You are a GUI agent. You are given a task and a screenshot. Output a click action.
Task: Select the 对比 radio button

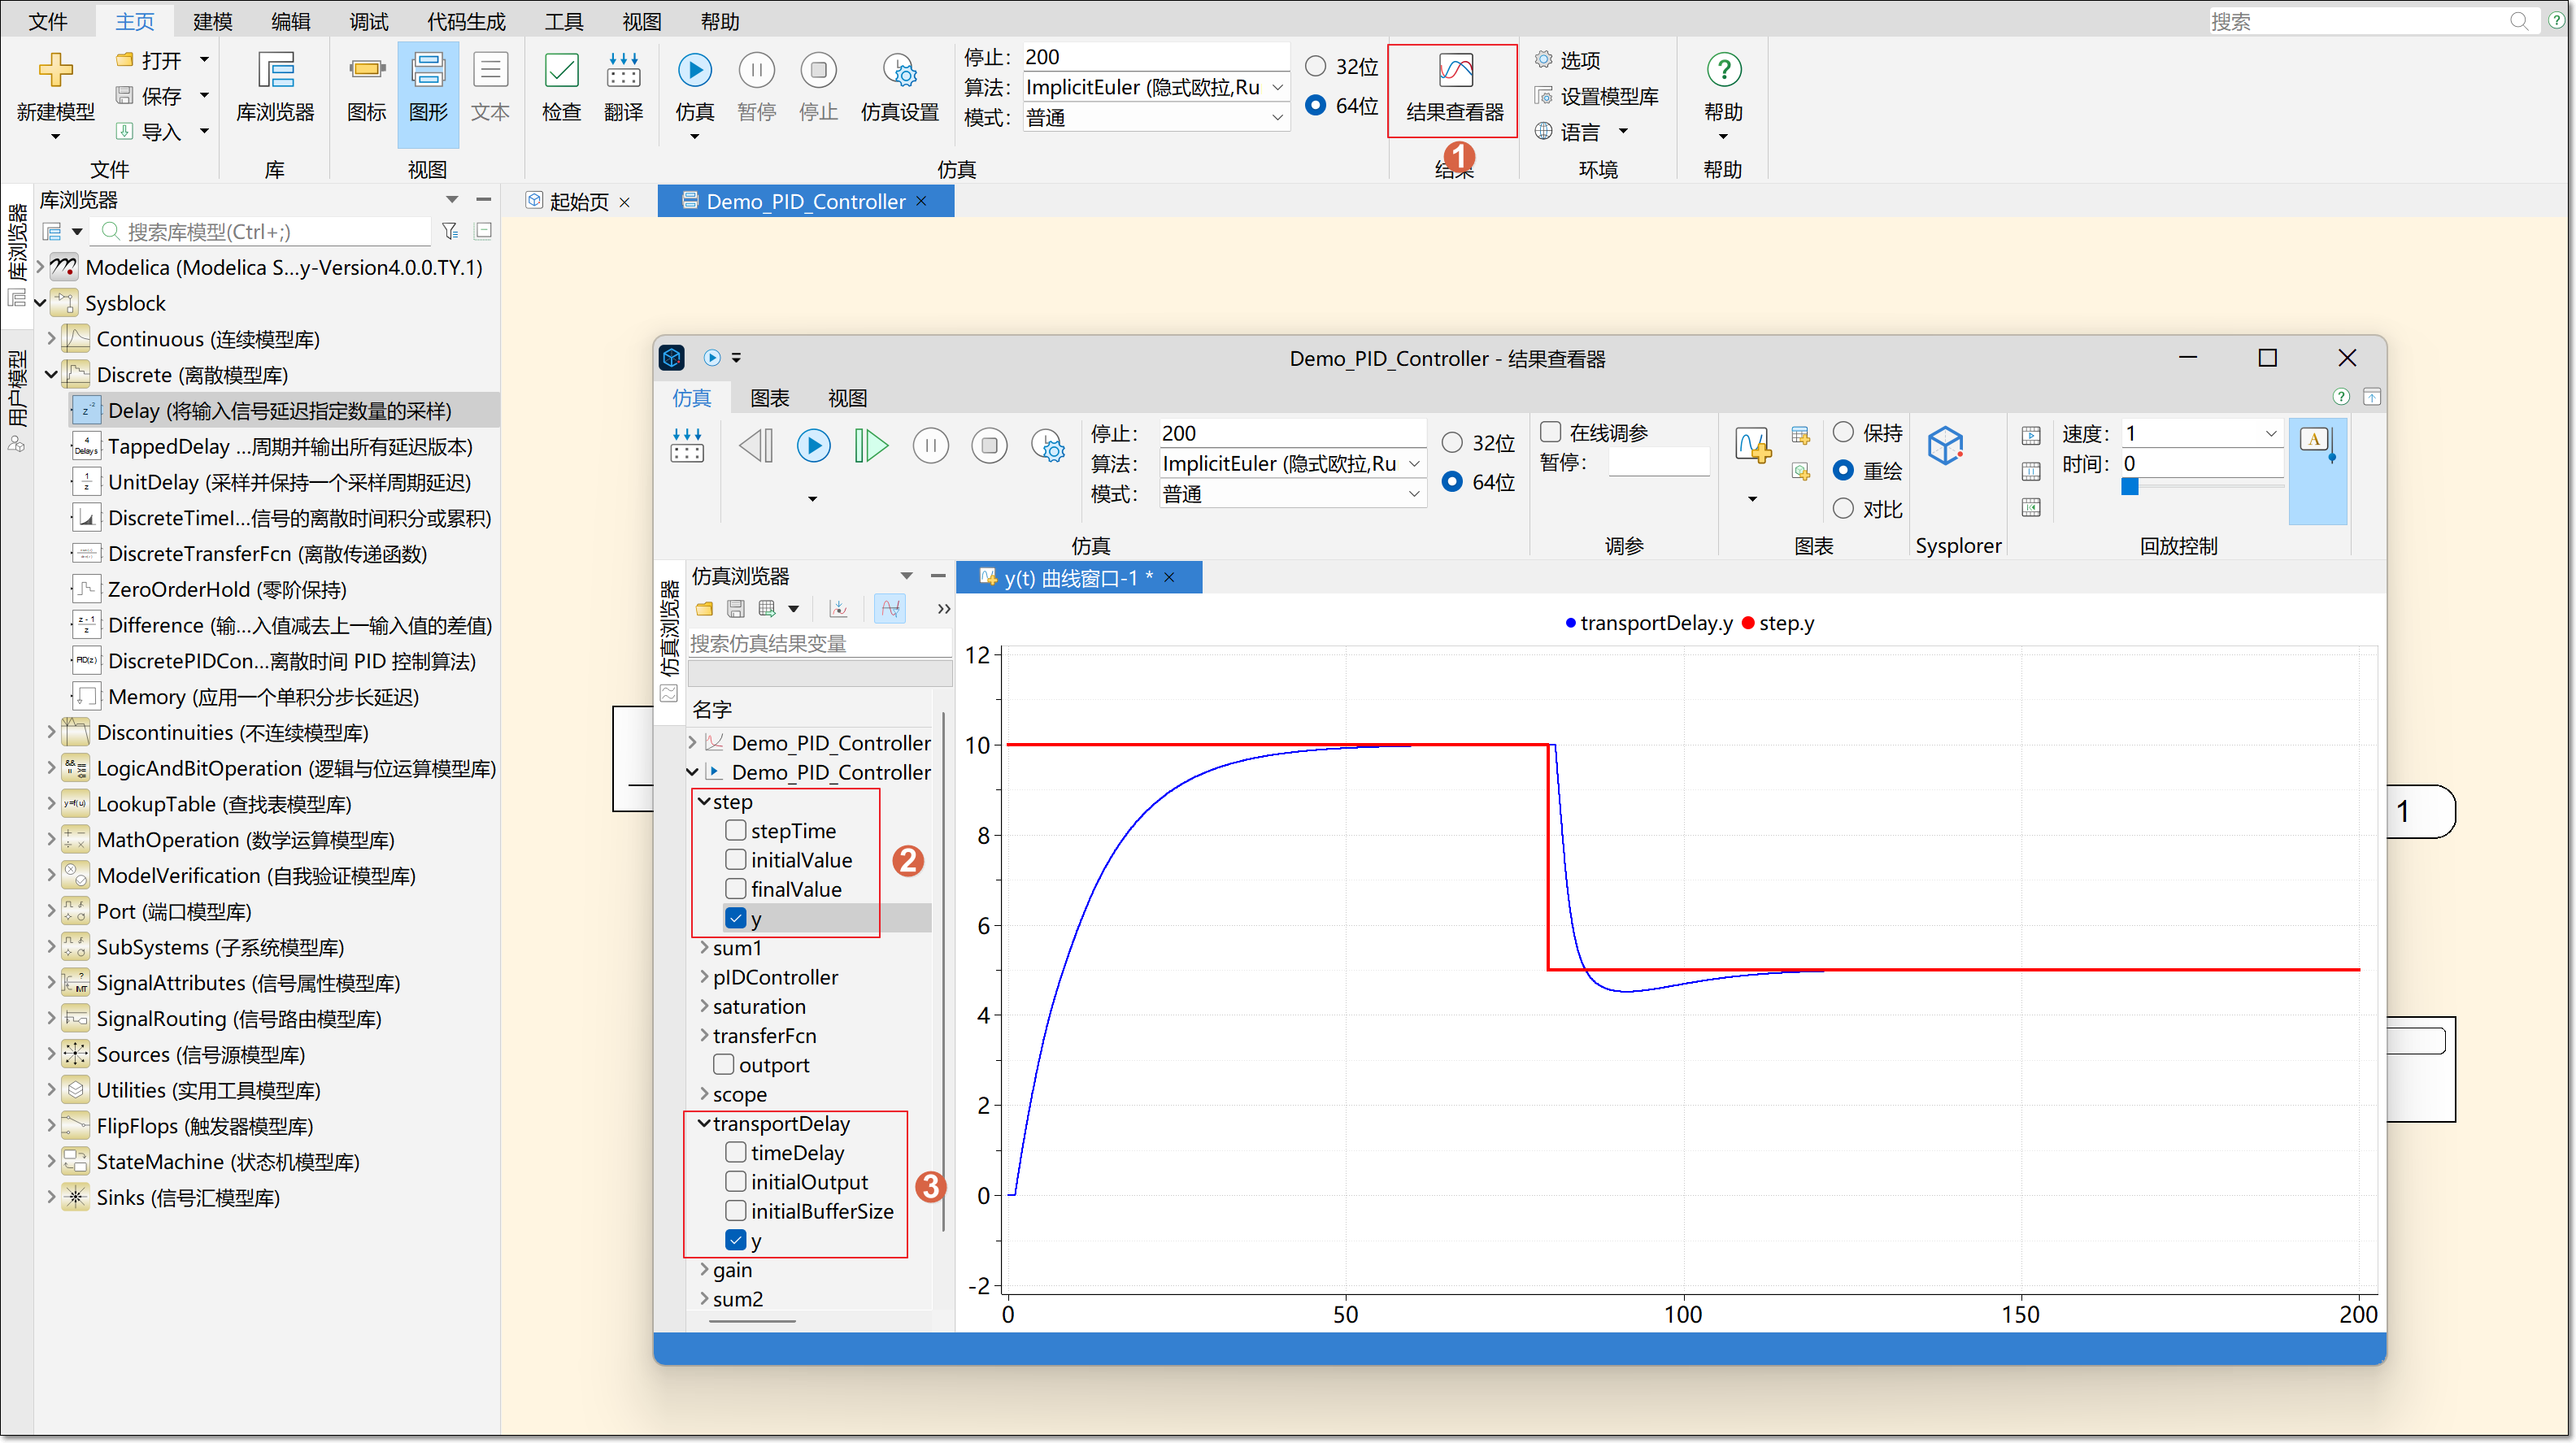coord(1843,509)
